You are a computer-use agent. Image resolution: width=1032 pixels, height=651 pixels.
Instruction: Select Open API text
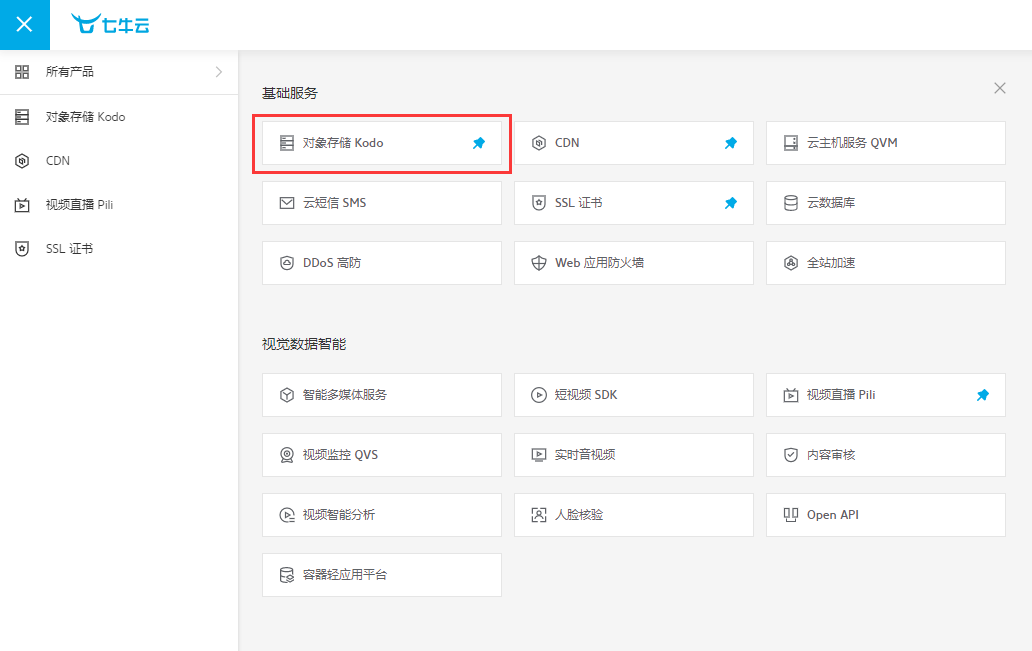pyautogui.click(x=833, y=515)
